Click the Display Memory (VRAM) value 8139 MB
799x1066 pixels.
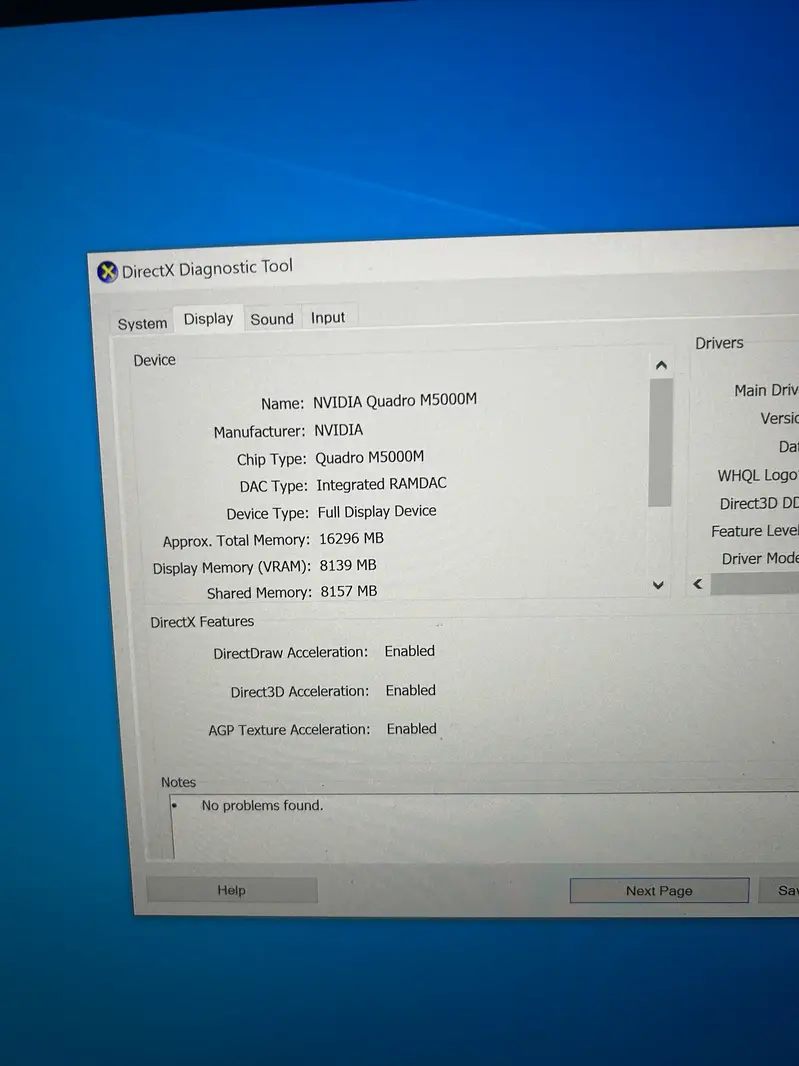coord(348,565)
